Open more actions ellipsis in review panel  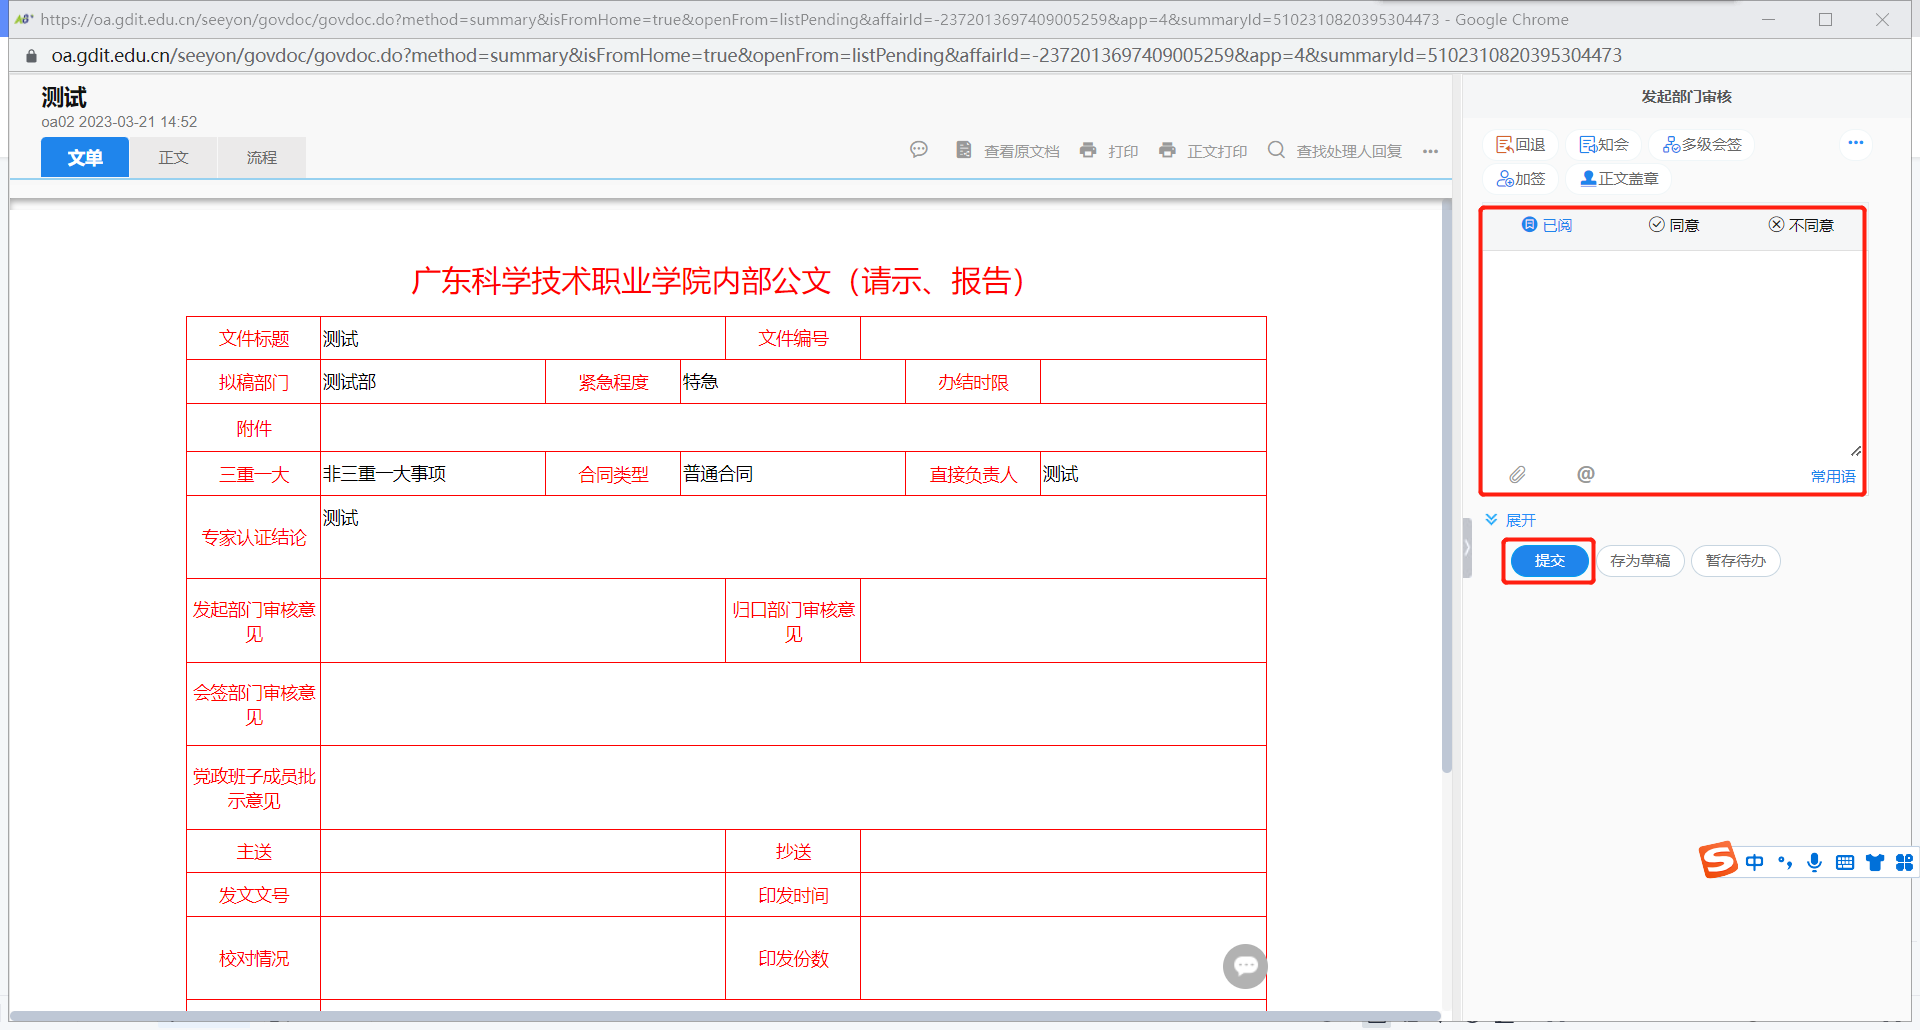click(1856, 143)
